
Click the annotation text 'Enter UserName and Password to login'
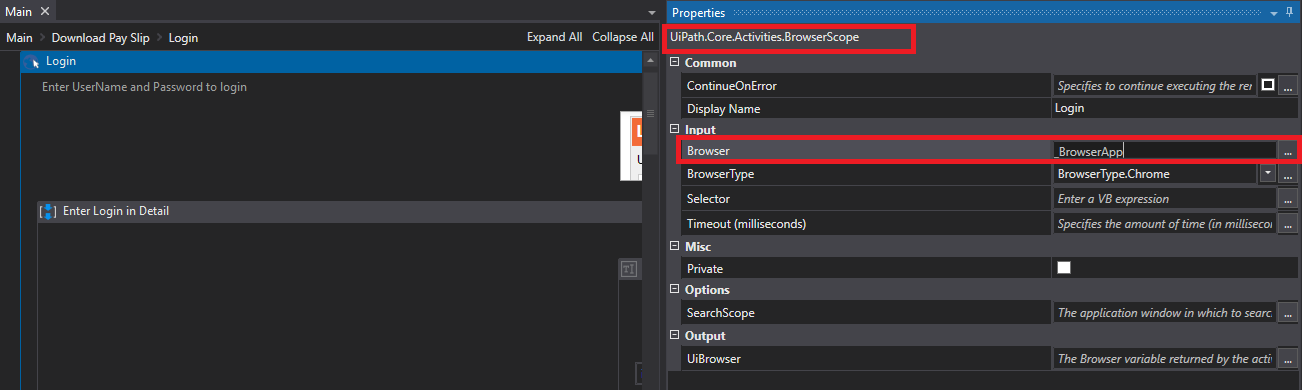pyautogui.click(x=144, y=87)
